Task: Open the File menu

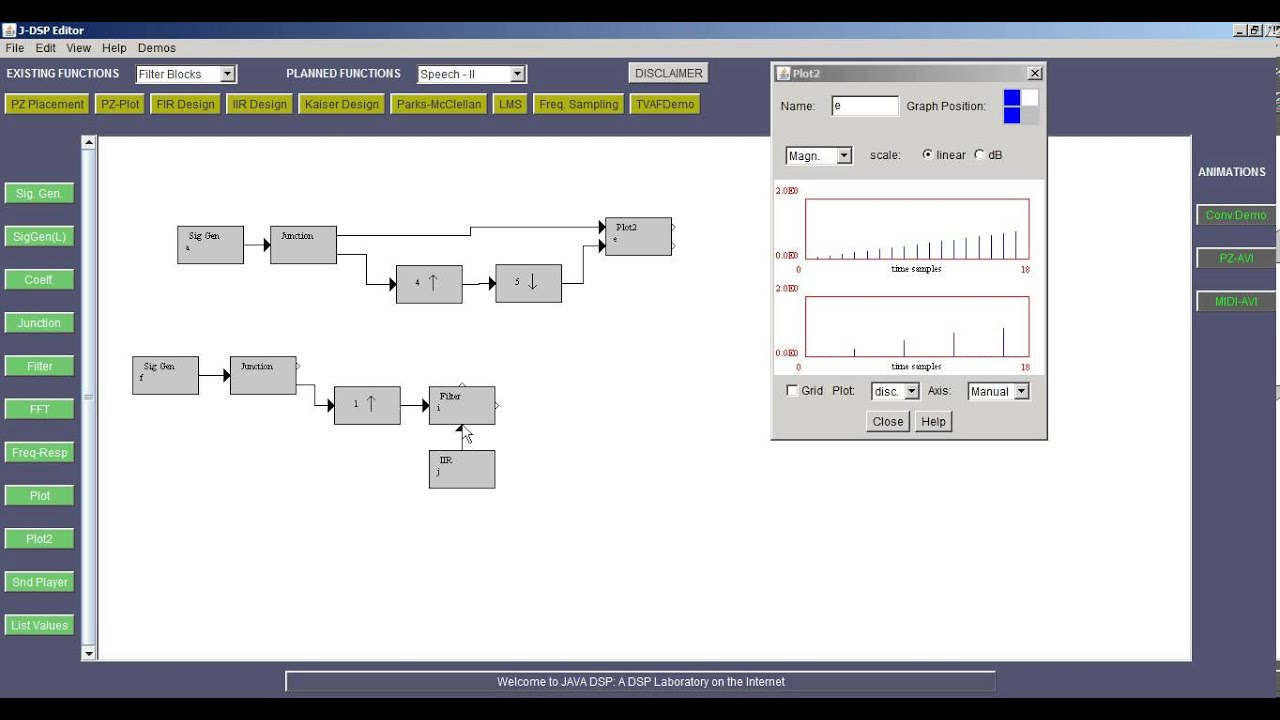Action: (15, 48)
